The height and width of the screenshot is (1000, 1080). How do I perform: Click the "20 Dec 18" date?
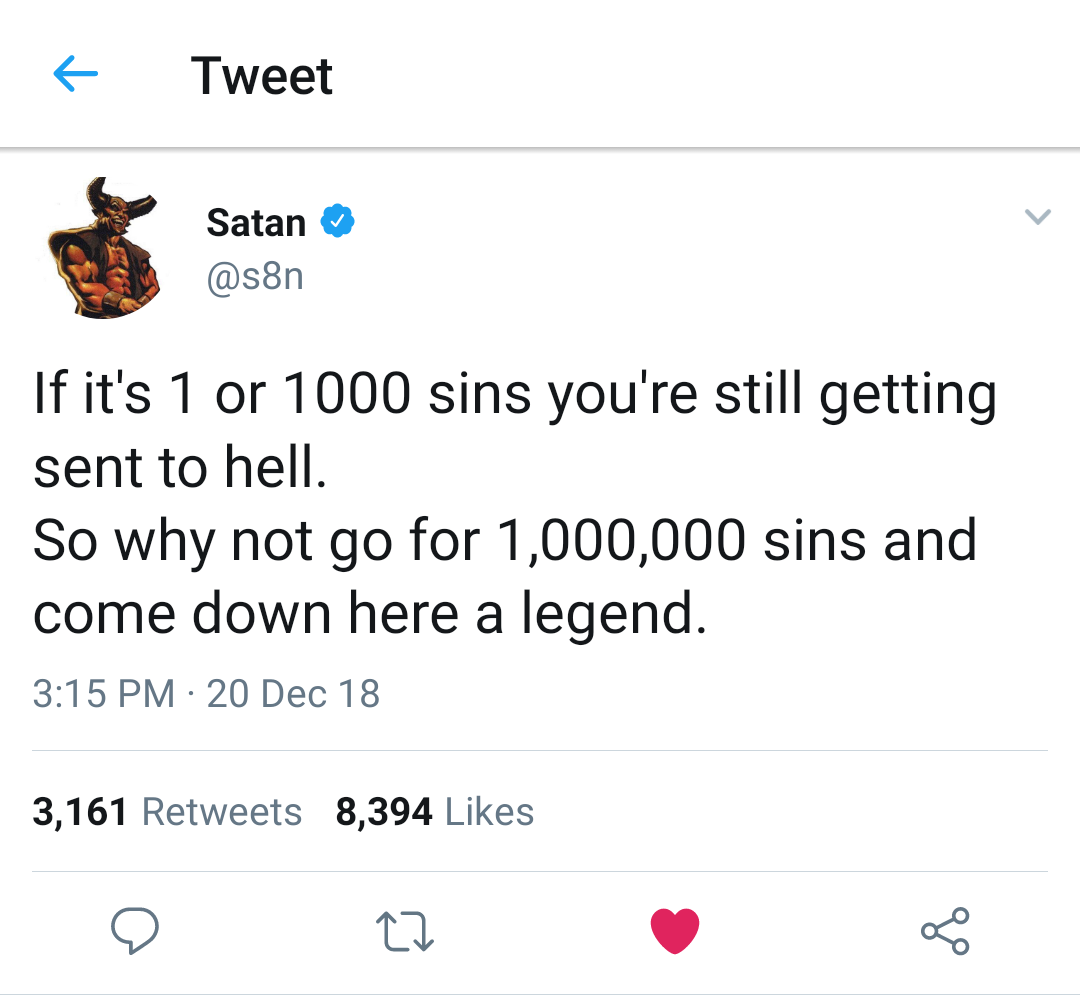tap(293, 694)
